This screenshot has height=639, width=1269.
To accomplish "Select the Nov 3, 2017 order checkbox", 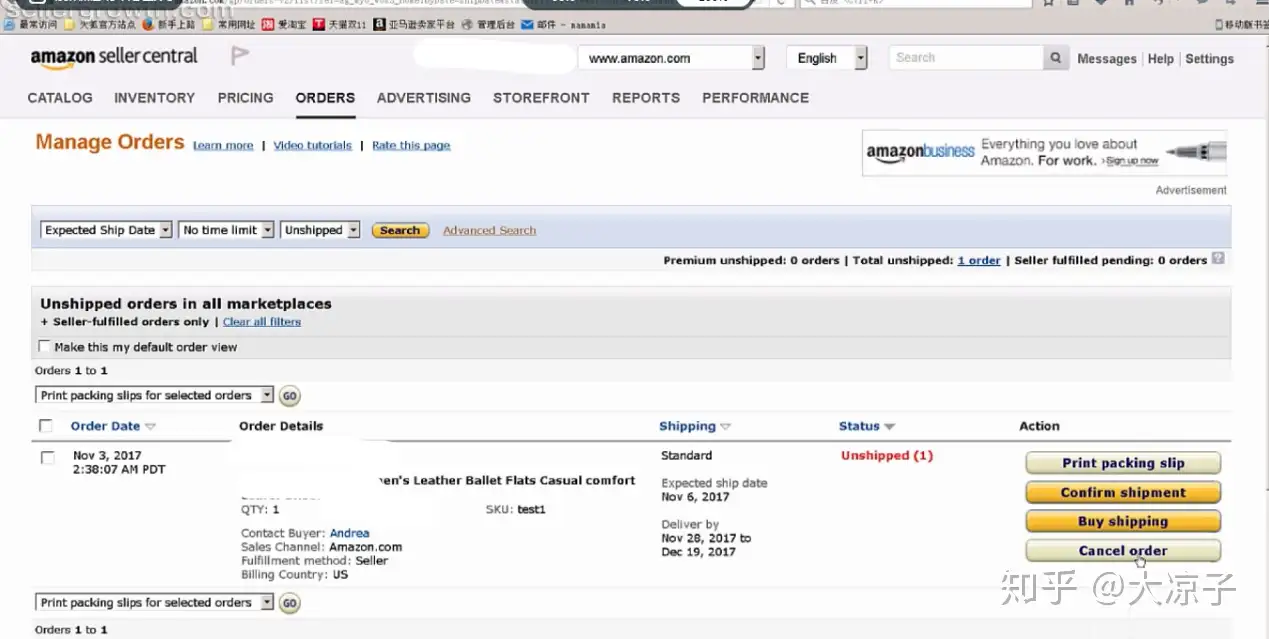I will pos(47,458).
